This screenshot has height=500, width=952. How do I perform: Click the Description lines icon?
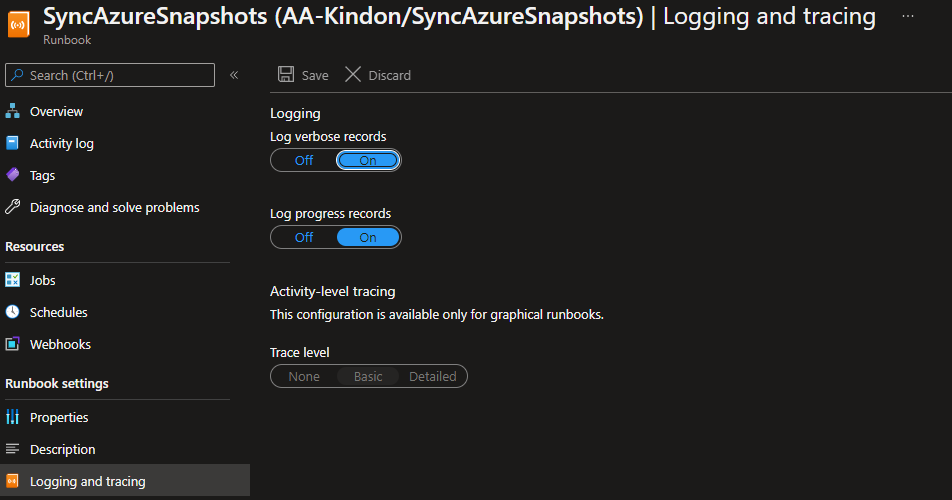[13, 449]
